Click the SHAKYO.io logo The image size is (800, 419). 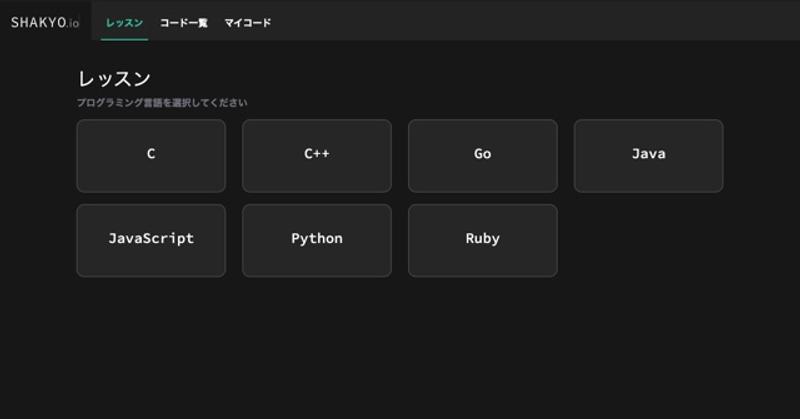40,22
